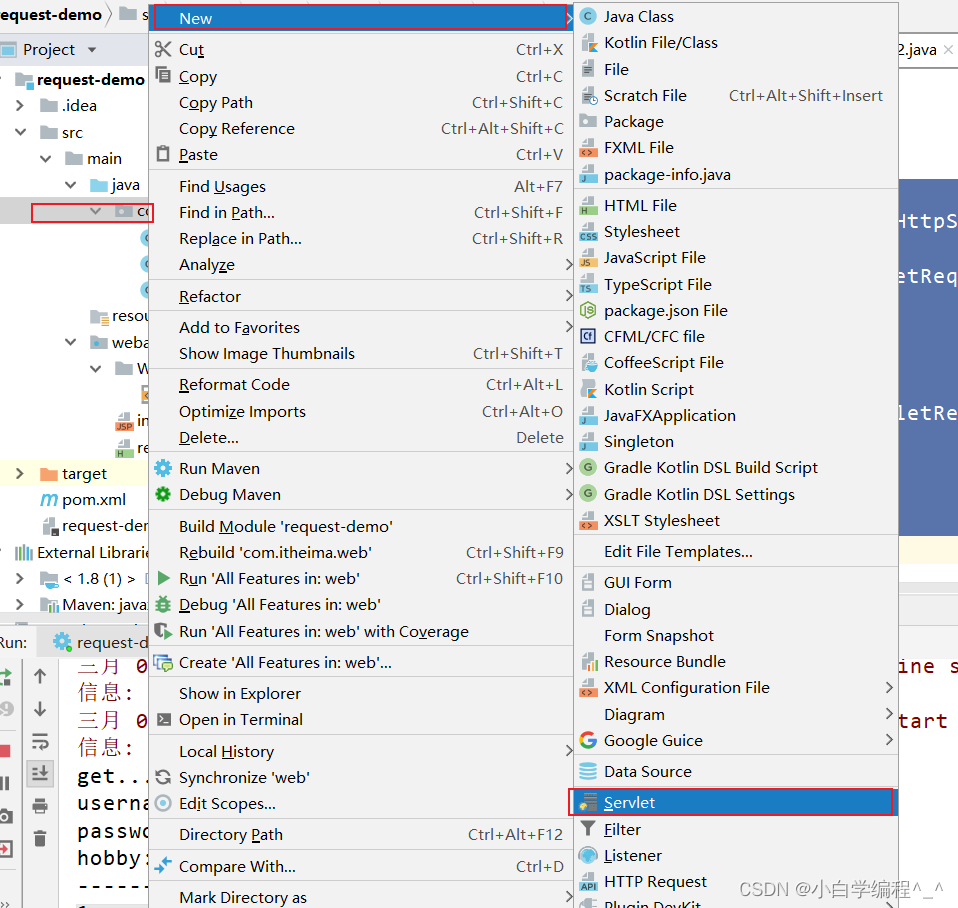Click the HTTP Request API icon
The image size is (958, 908).
(x=588, y=882)
